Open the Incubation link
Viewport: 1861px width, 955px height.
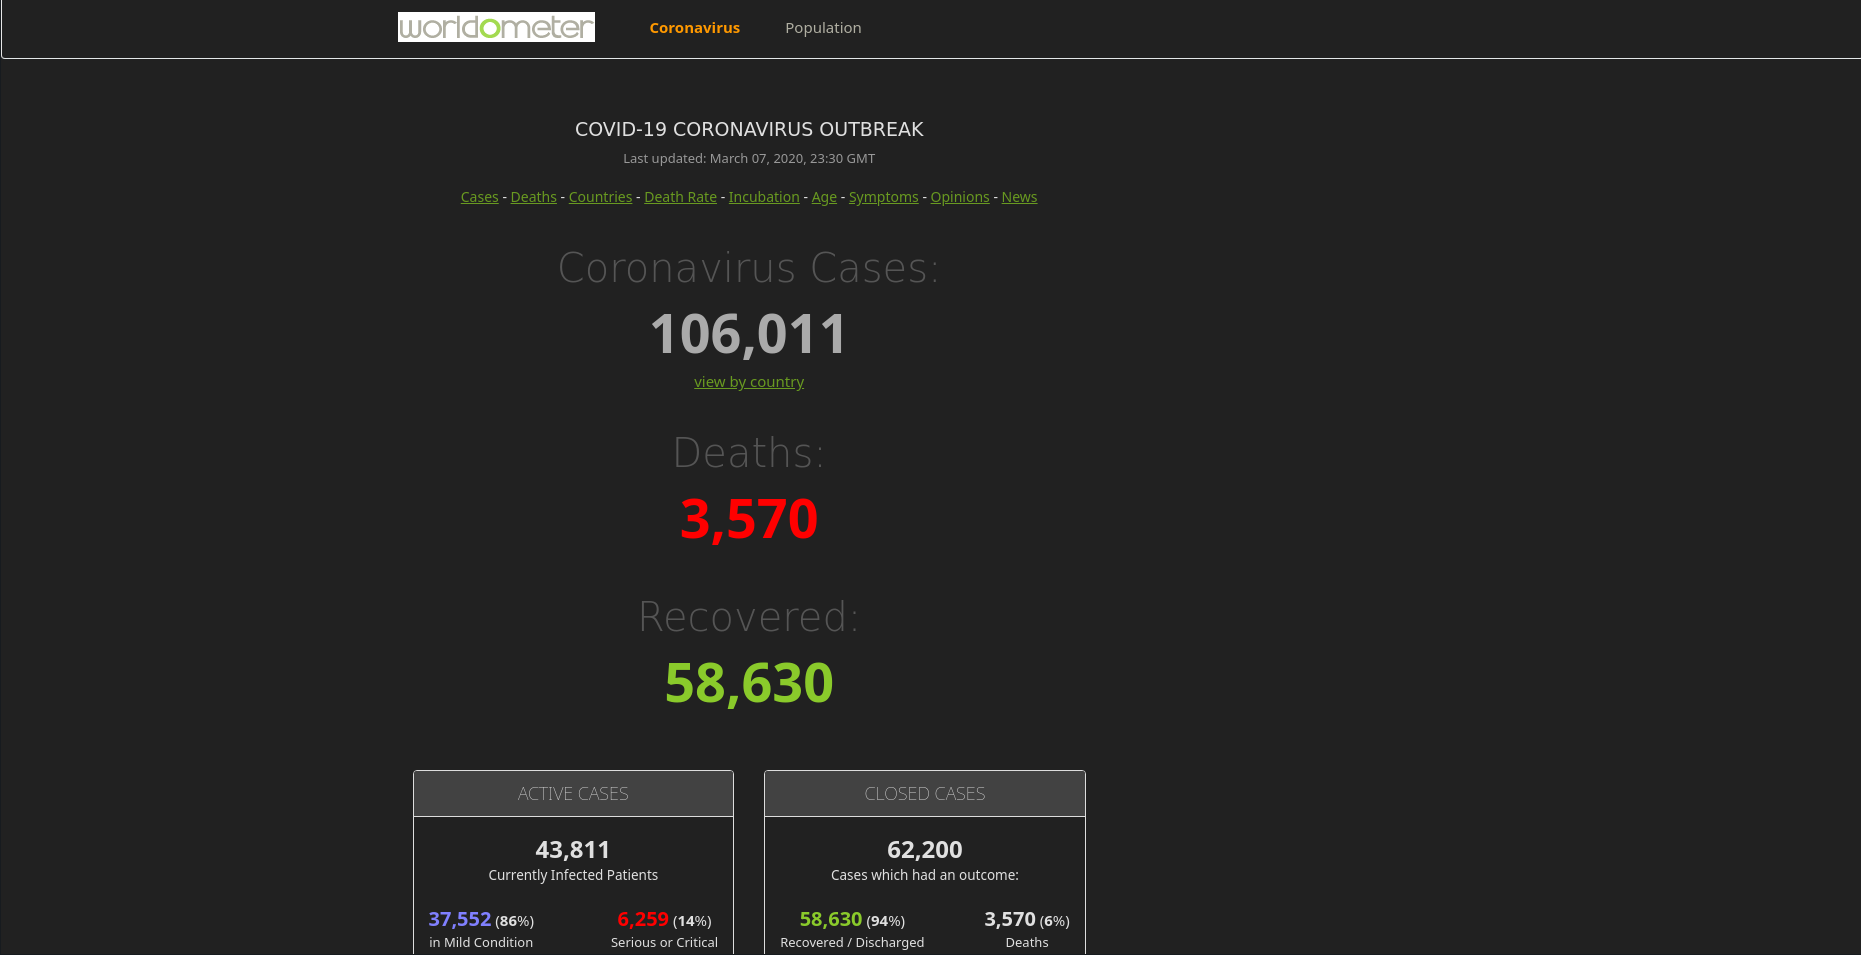coord(763,197)
